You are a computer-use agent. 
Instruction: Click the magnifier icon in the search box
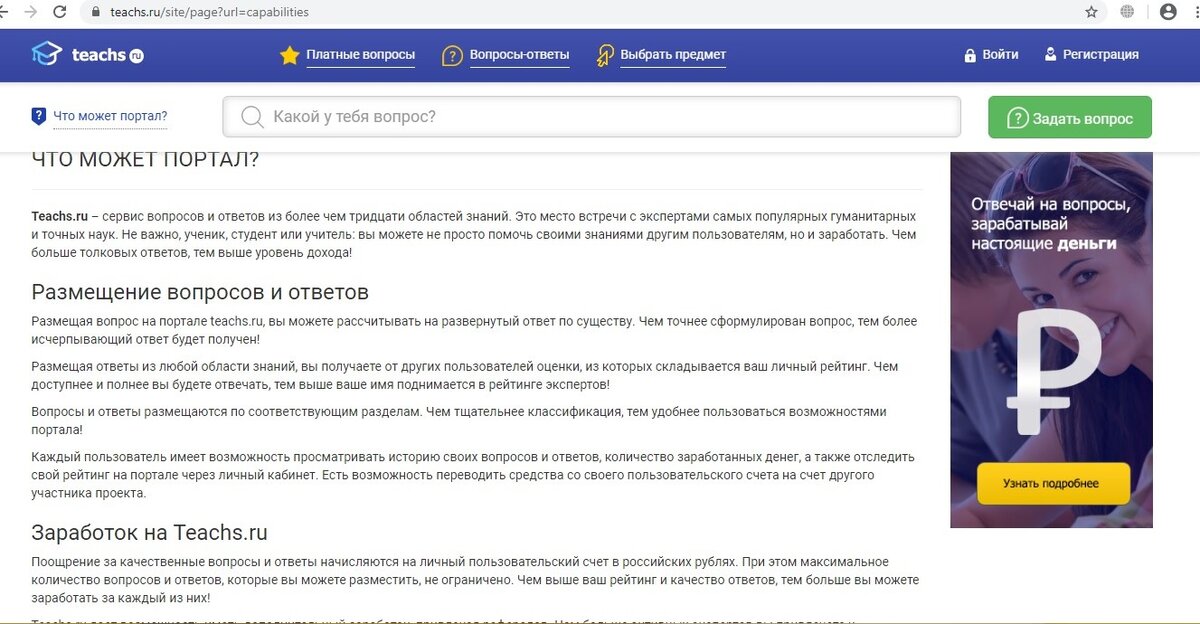click(253, 117)
